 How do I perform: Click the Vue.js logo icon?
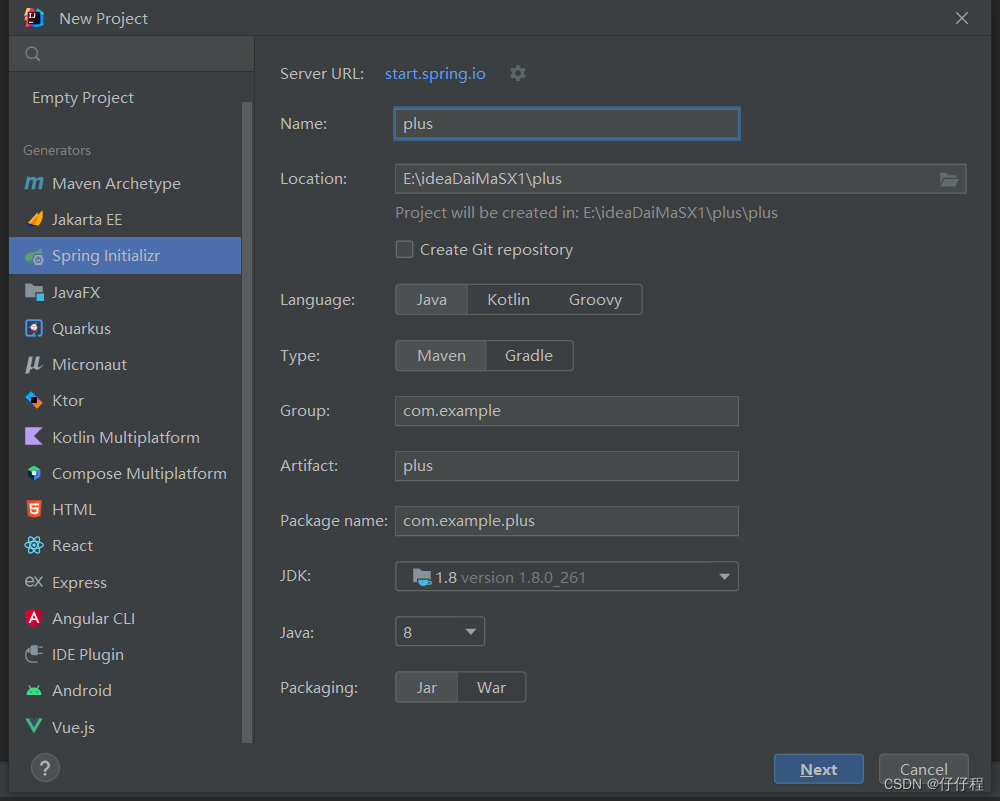point(34,726)
